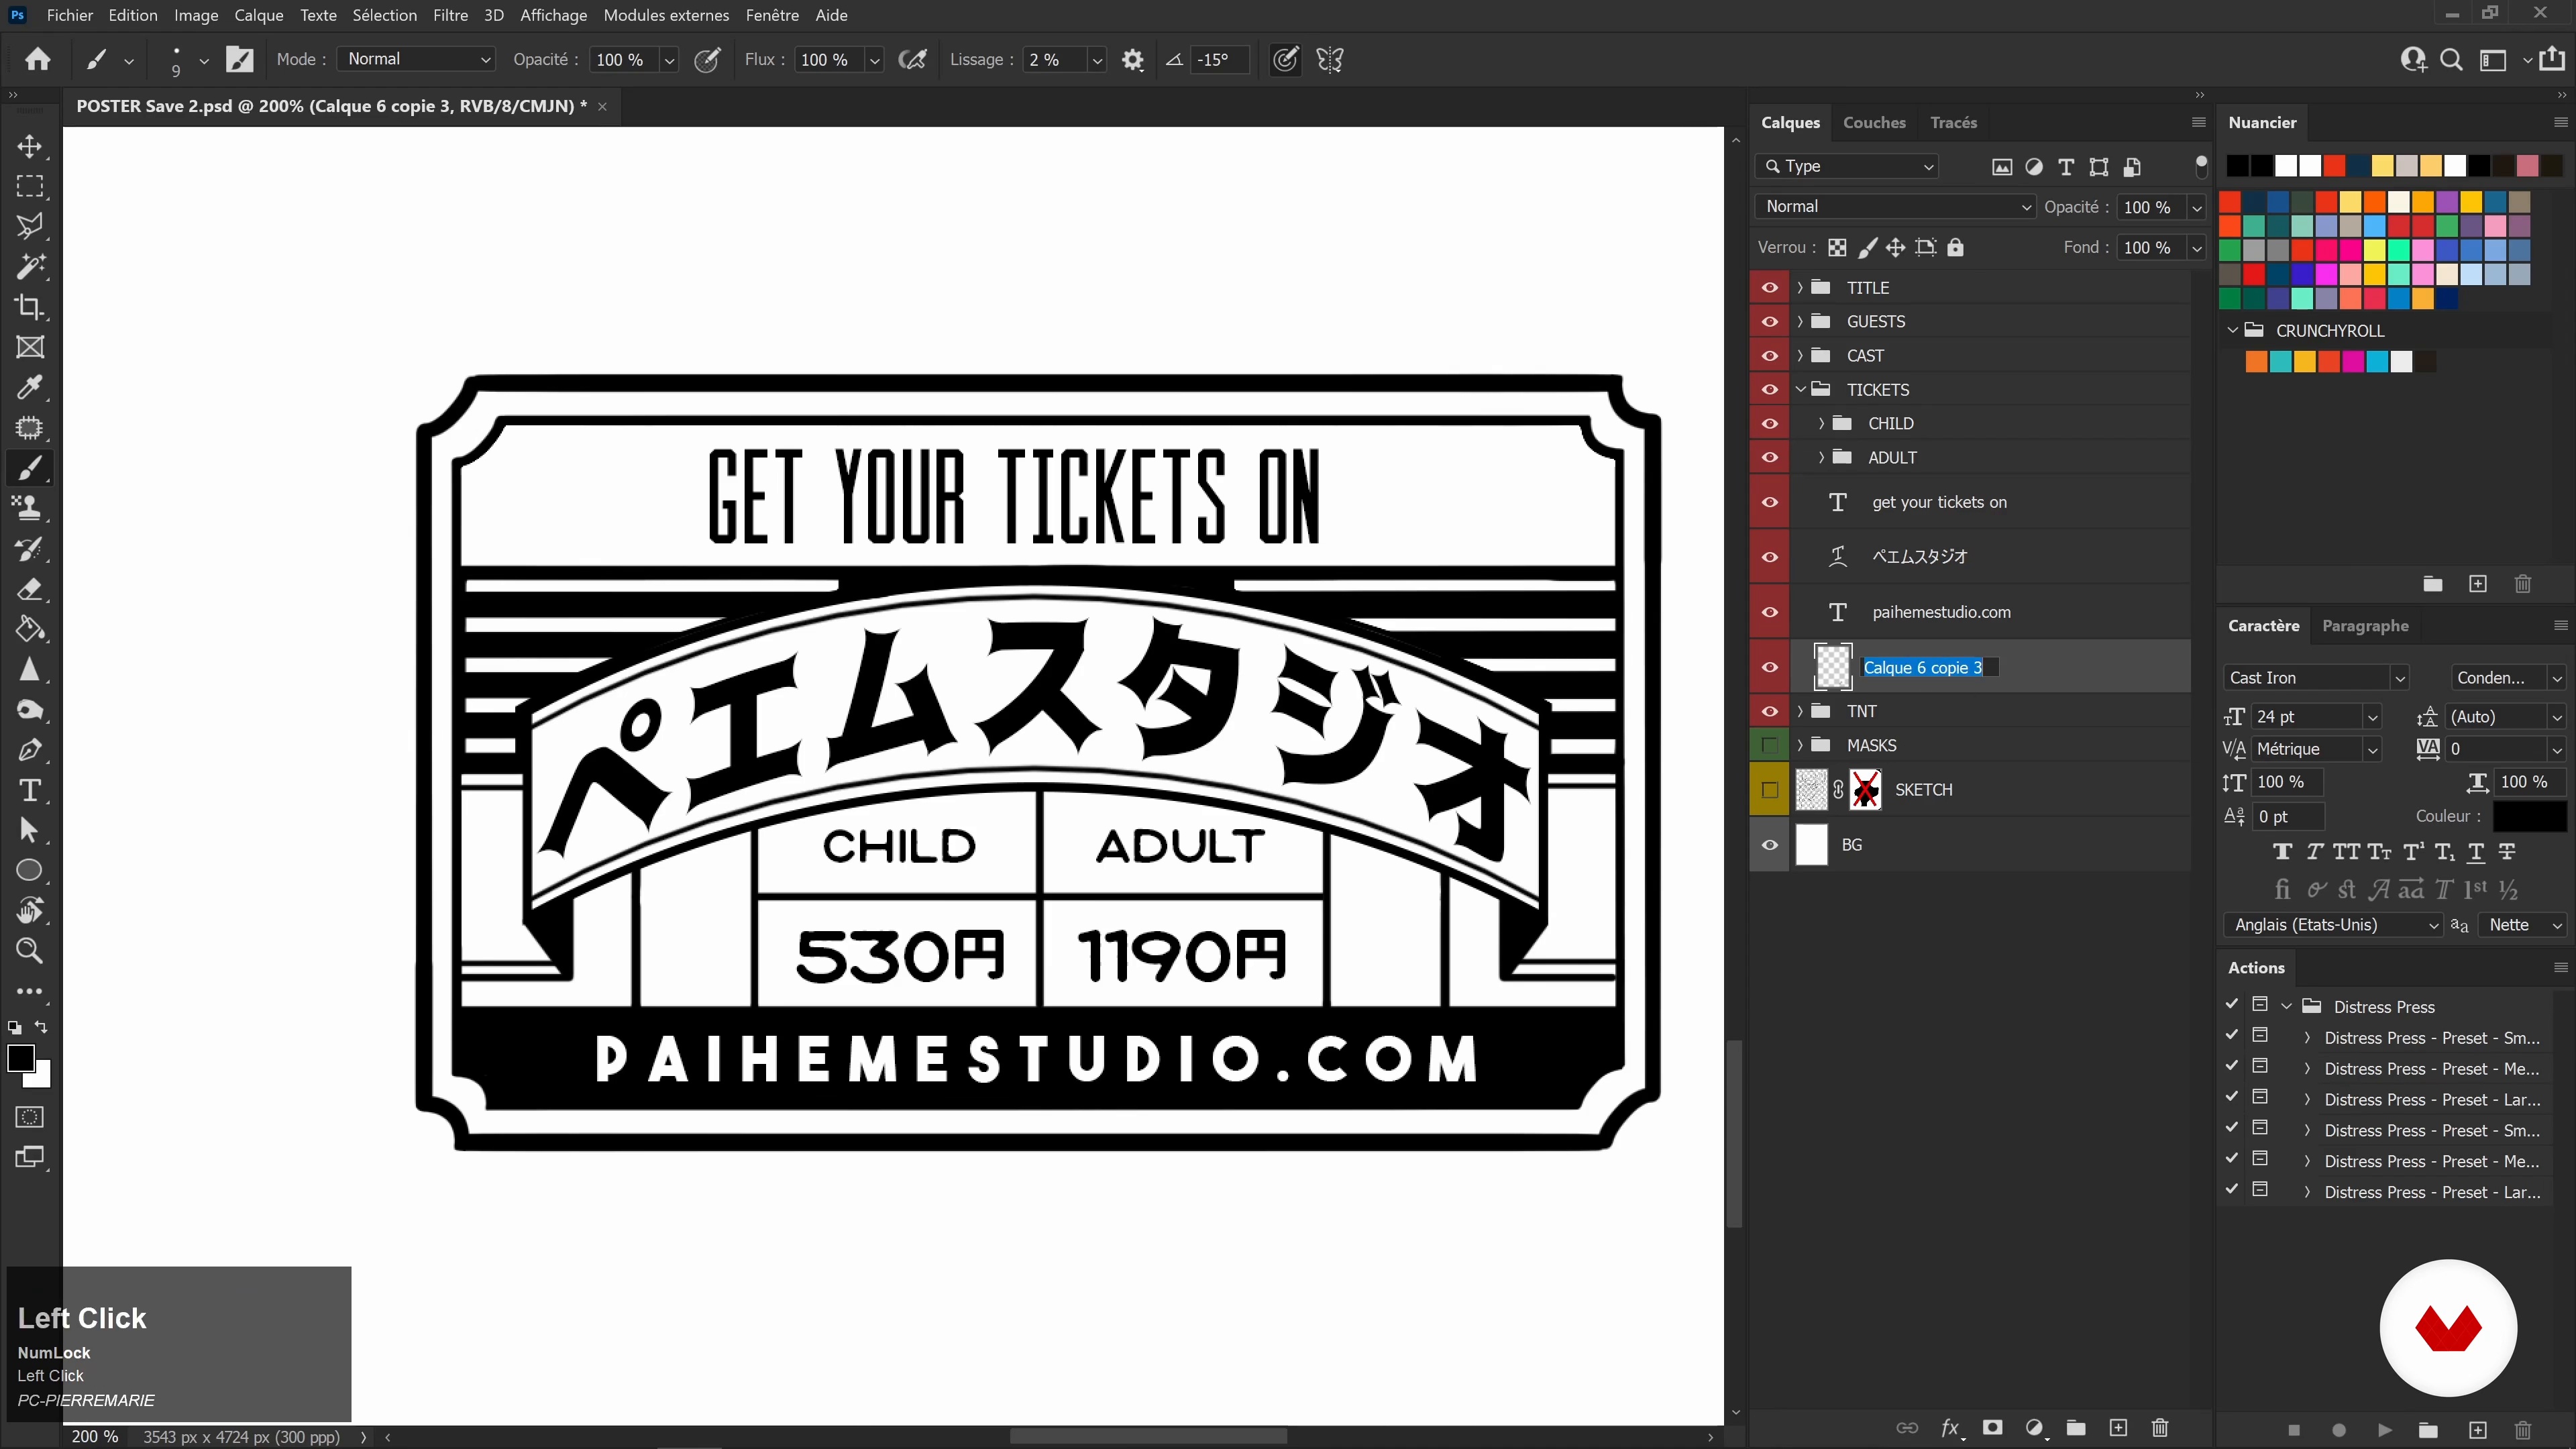Select the Paint Bucket tool
Image resolution: width=2576 pixels, height=1449 pixels.
pyautogui.click(x=30, y=629)
